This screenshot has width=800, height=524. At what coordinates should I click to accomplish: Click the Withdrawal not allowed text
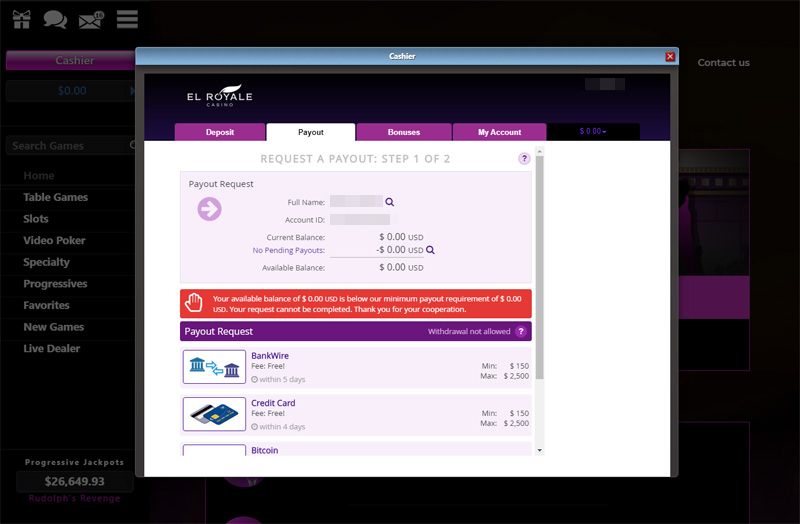pyautogui.click(x=469, y=332)
